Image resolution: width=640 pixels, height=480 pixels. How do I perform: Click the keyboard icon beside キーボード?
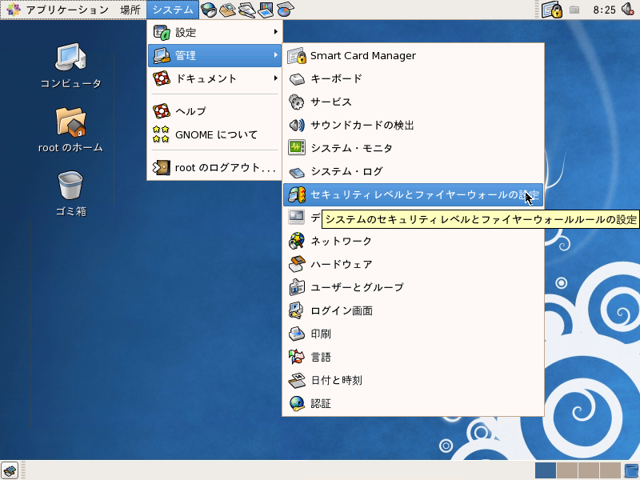[296, 79]
